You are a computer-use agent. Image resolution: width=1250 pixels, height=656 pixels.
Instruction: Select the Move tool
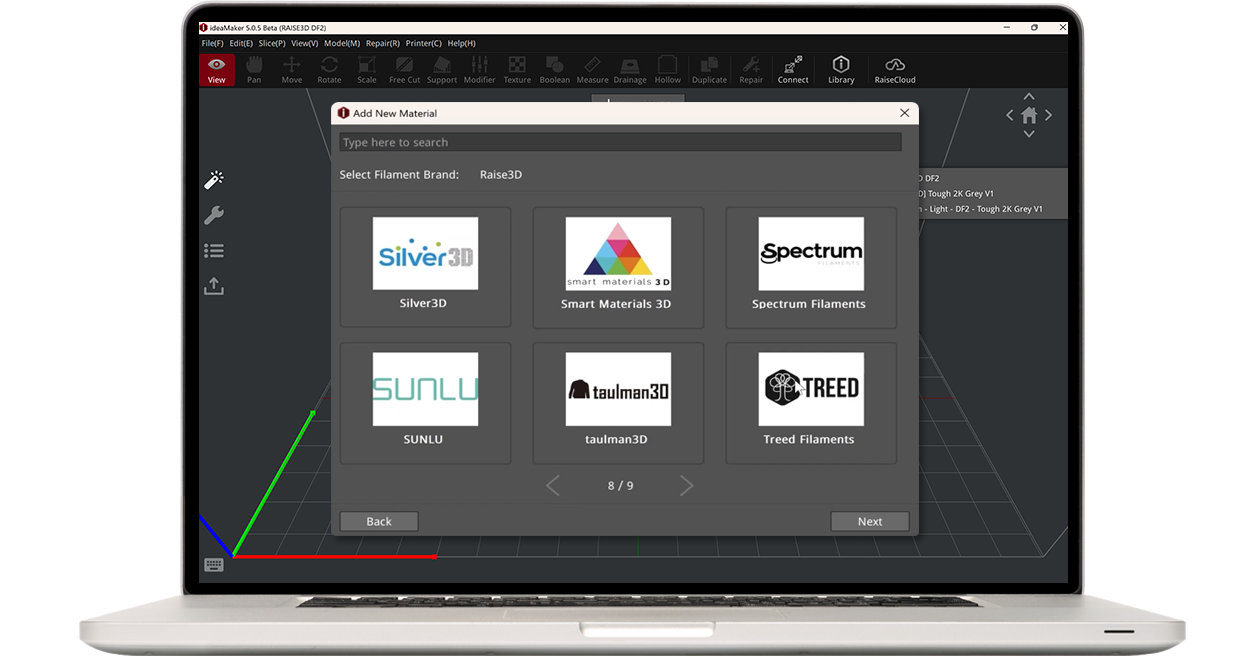tap(291, 68)
